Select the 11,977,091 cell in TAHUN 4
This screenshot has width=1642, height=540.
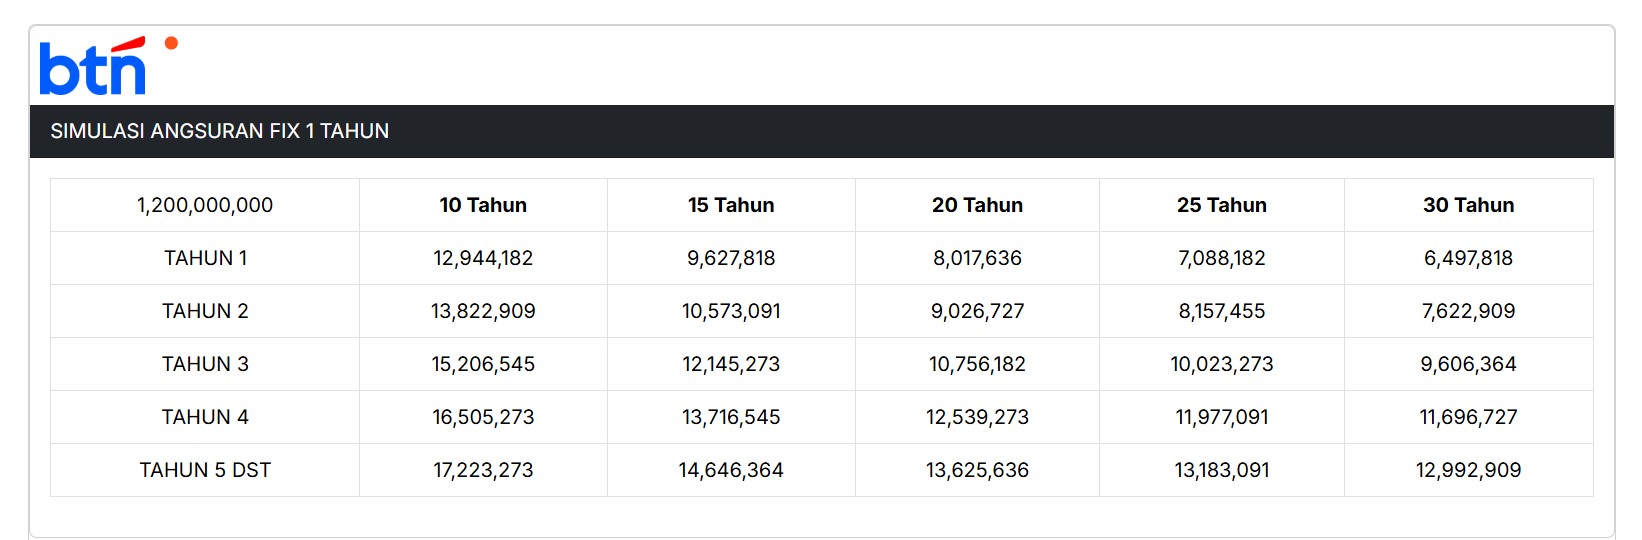click(x=1222, y=417)
